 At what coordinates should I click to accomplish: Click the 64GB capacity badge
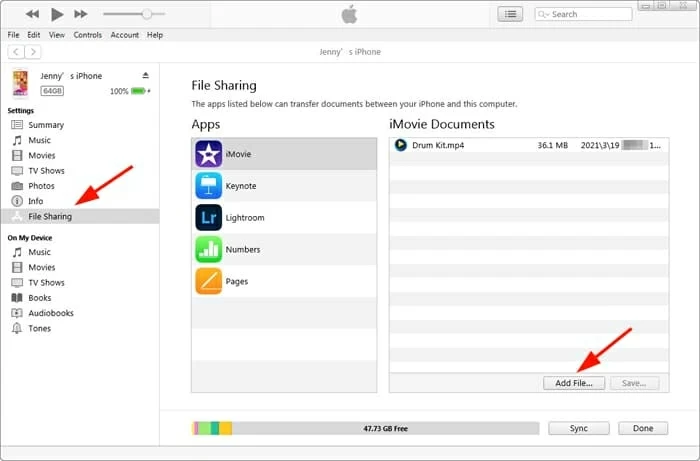tap(52, 91)
